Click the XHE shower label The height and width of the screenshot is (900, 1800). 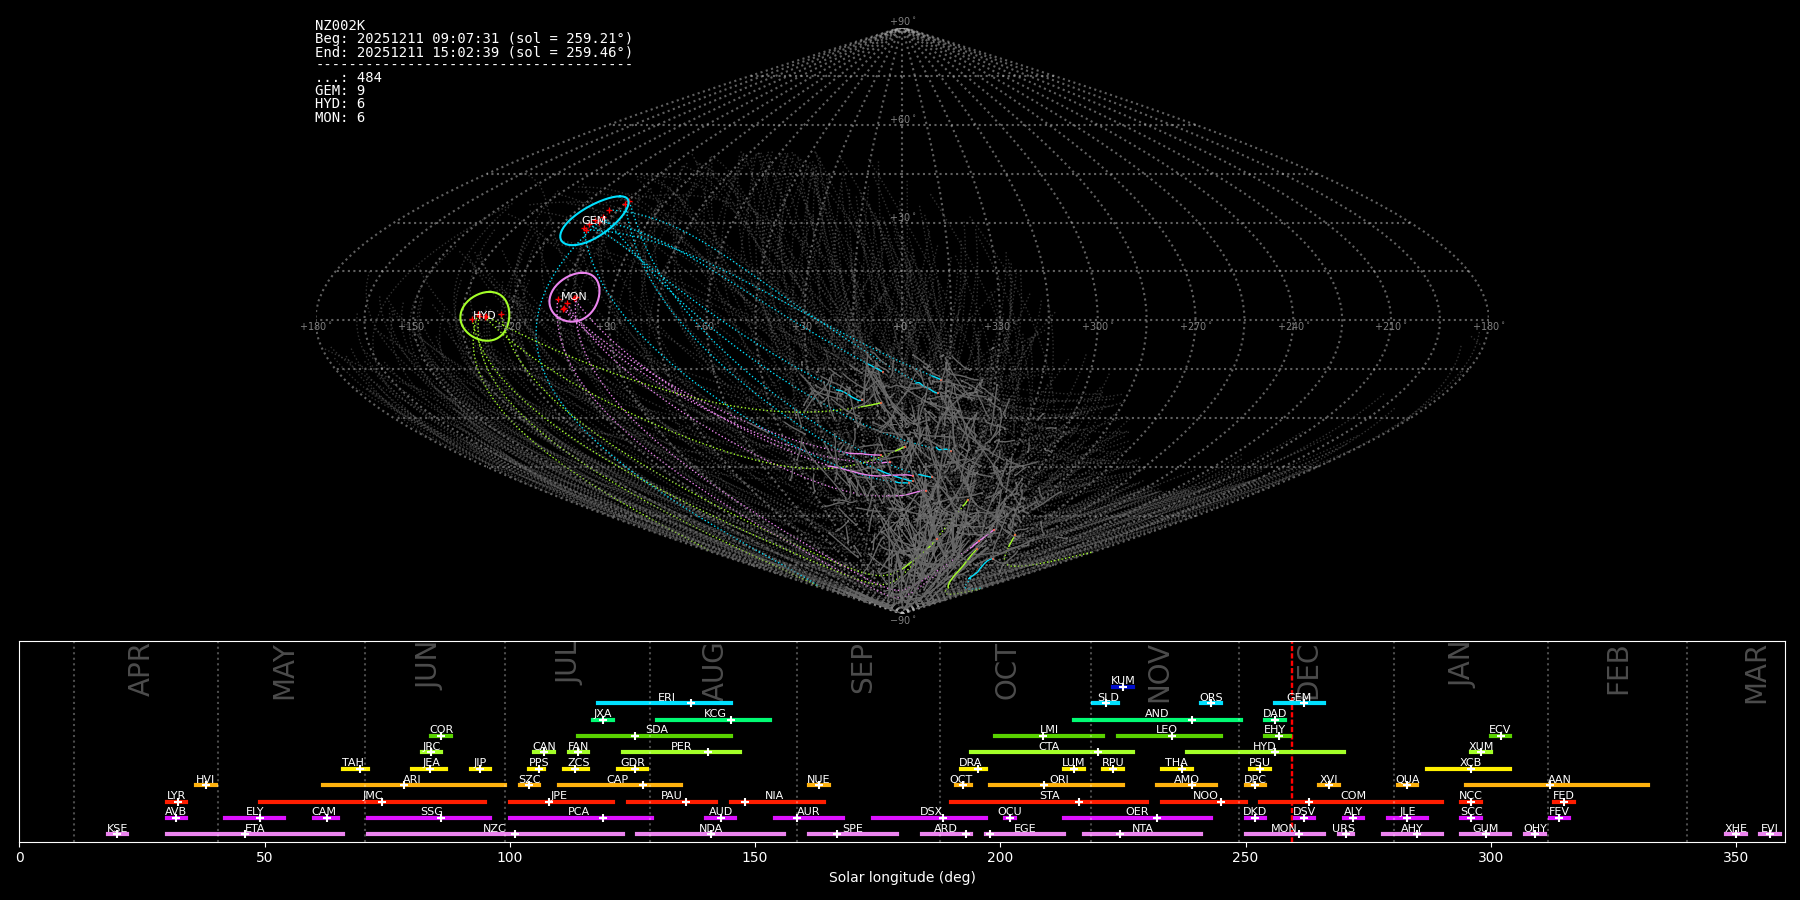pyautogui.click(x=1736, y=829)
